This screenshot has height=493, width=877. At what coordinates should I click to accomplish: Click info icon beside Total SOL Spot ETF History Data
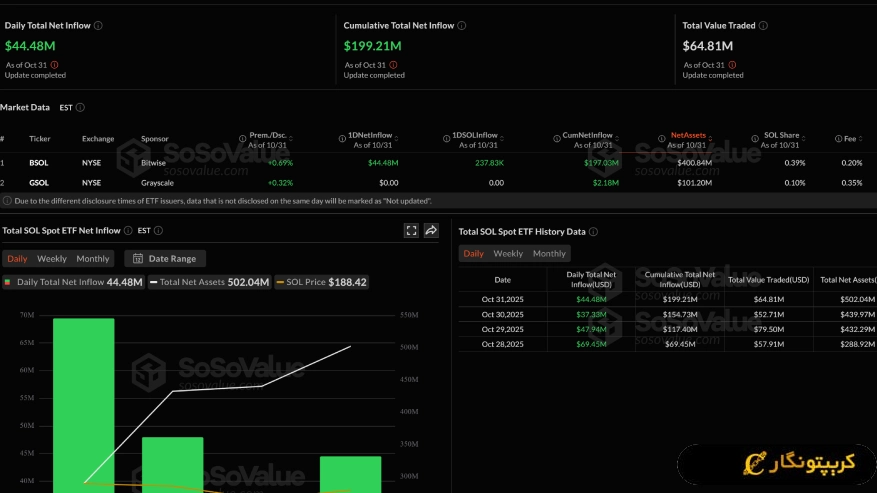594,232
